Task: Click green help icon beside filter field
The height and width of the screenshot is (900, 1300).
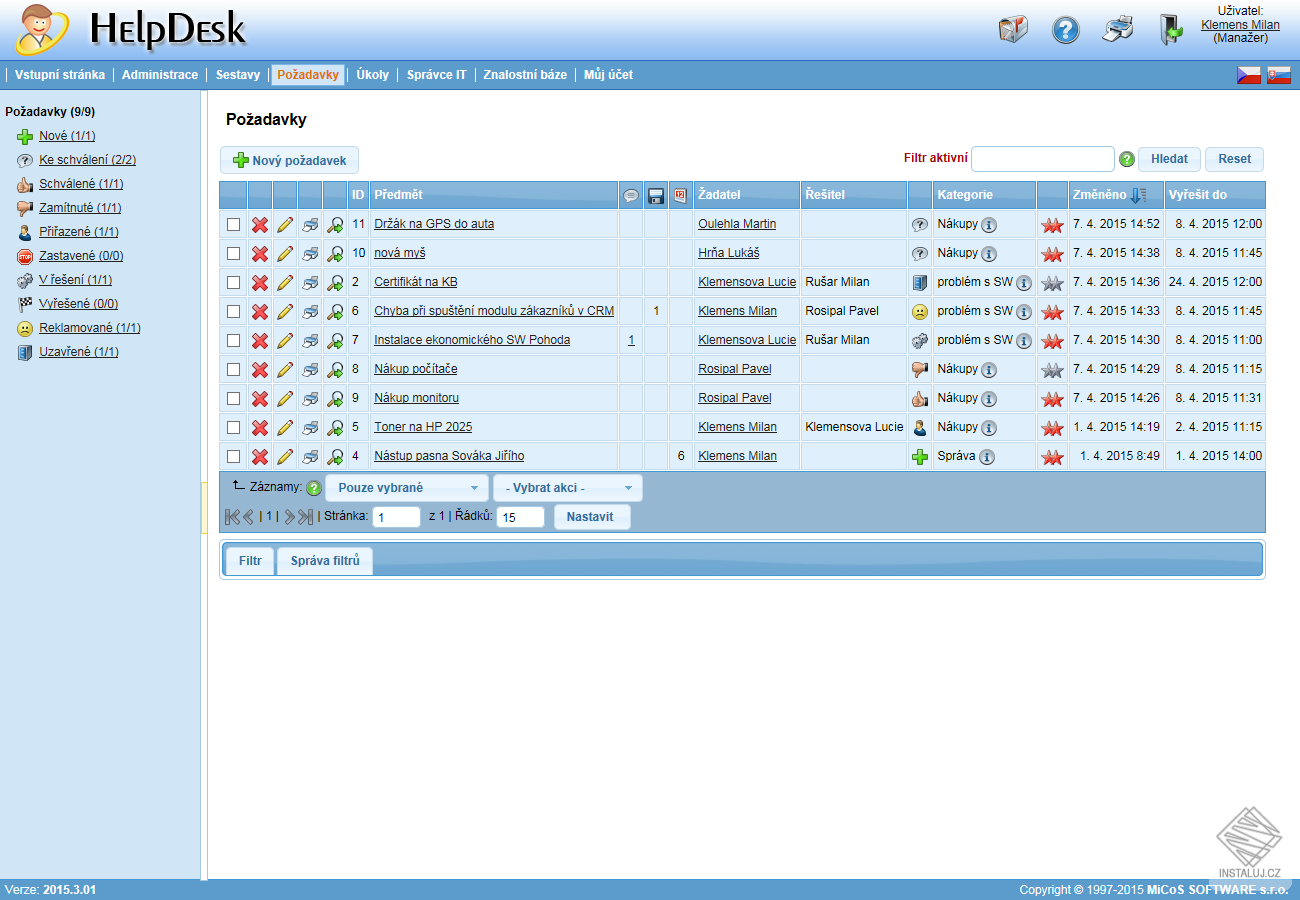Action: coord(1127,159)
